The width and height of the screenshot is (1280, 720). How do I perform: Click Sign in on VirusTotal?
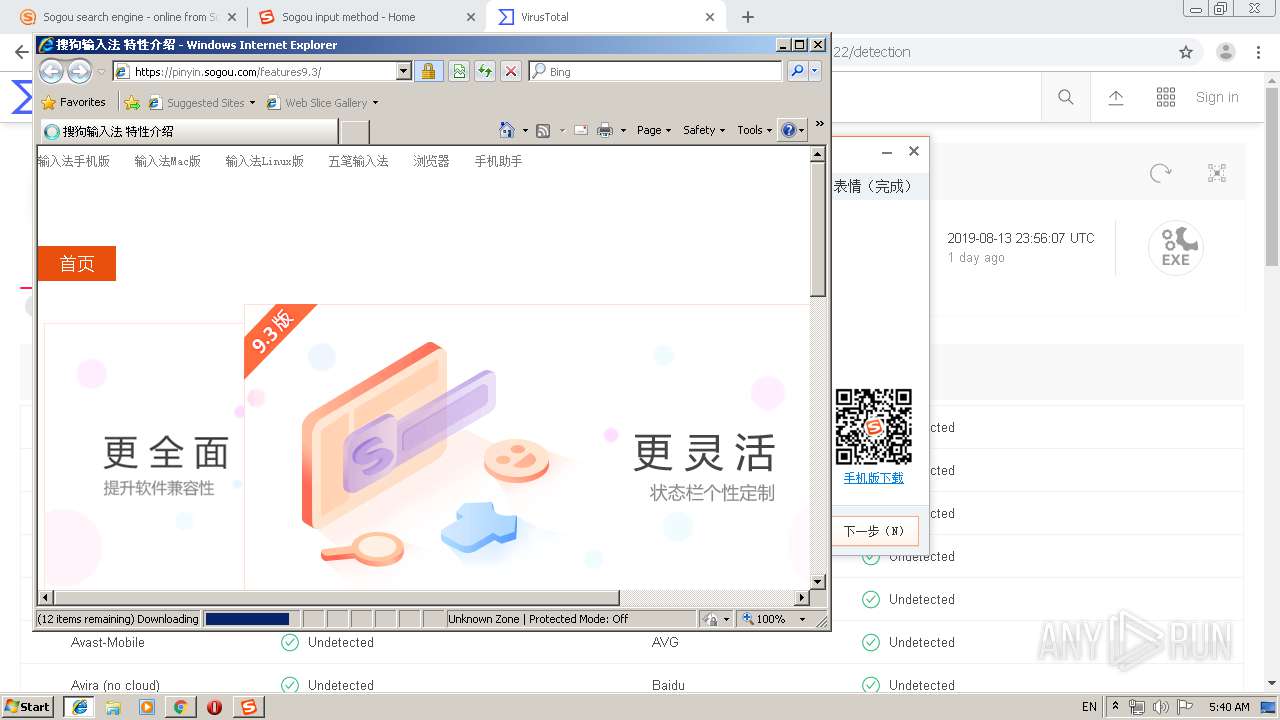click(x=1217, y=97)
